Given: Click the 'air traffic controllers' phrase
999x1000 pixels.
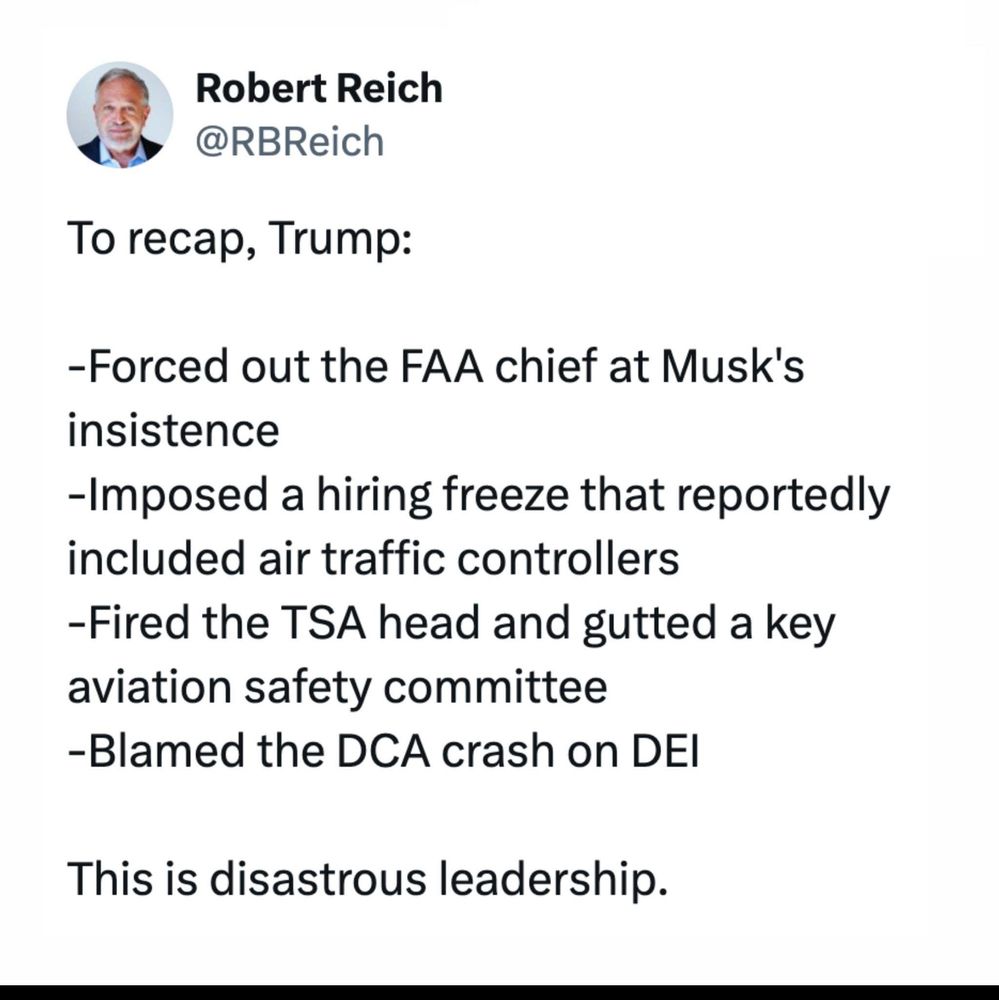Looking at the screenshot, I should [468, 559].
